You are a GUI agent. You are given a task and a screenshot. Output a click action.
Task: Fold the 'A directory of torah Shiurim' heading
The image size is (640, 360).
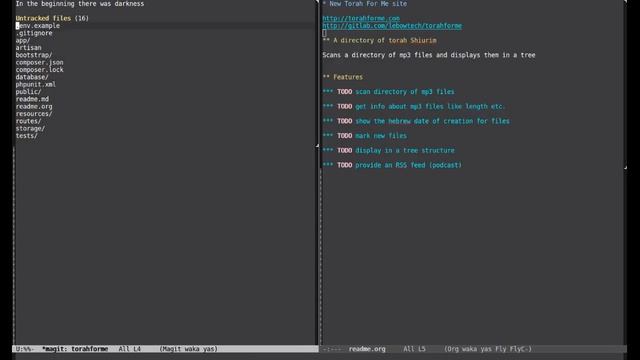pos(379,40)
